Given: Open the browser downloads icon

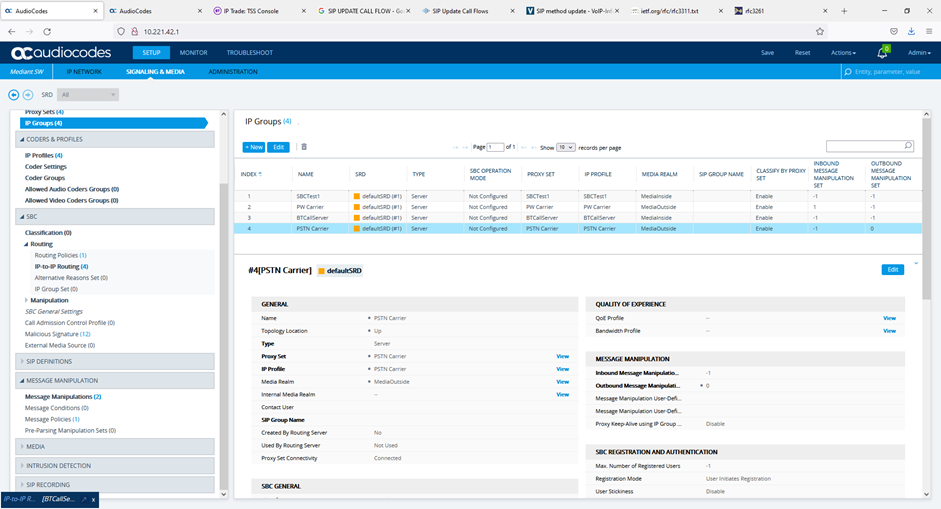Looking at the screenshot, I should (911, 31).
